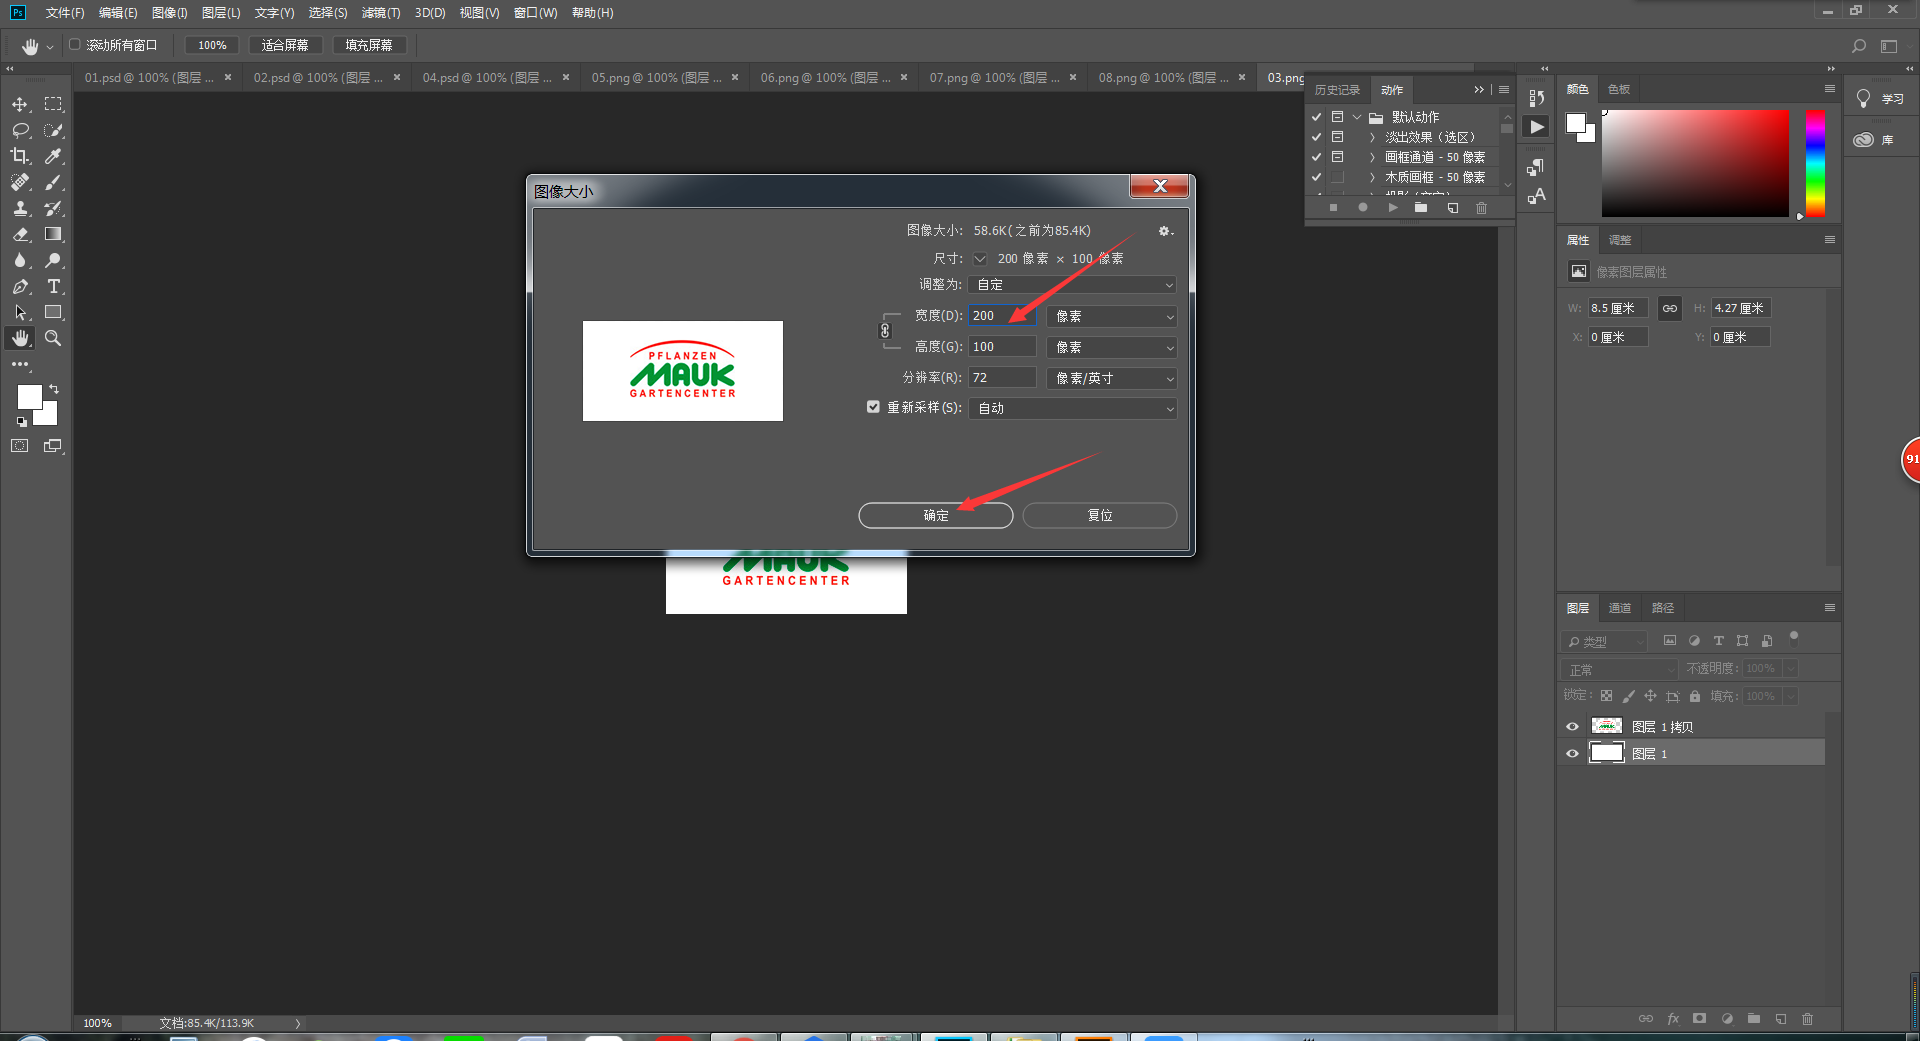Screen dimensions: 1920x1041
Task: Collapse the 默认动作 action set
Action: [x=1357, y=117]
